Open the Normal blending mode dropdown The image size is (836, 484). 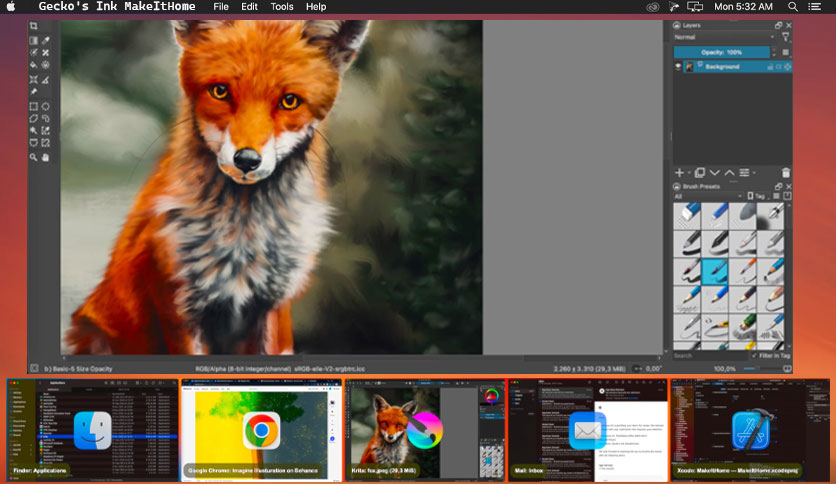(724, 37)
